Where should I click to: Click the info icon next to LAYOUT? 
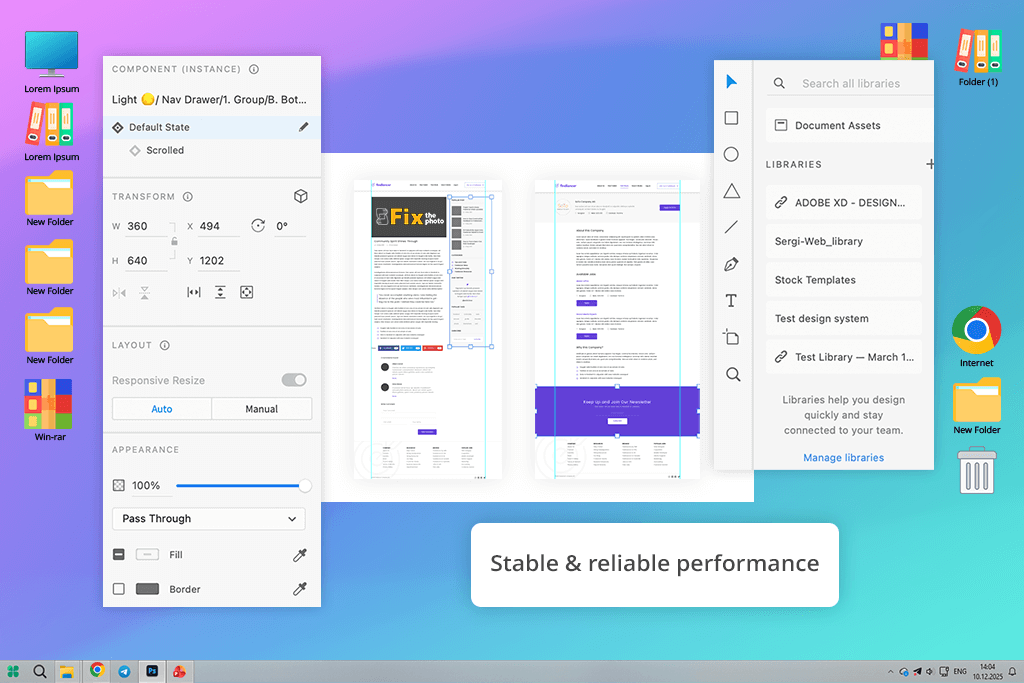click(165, 345)
